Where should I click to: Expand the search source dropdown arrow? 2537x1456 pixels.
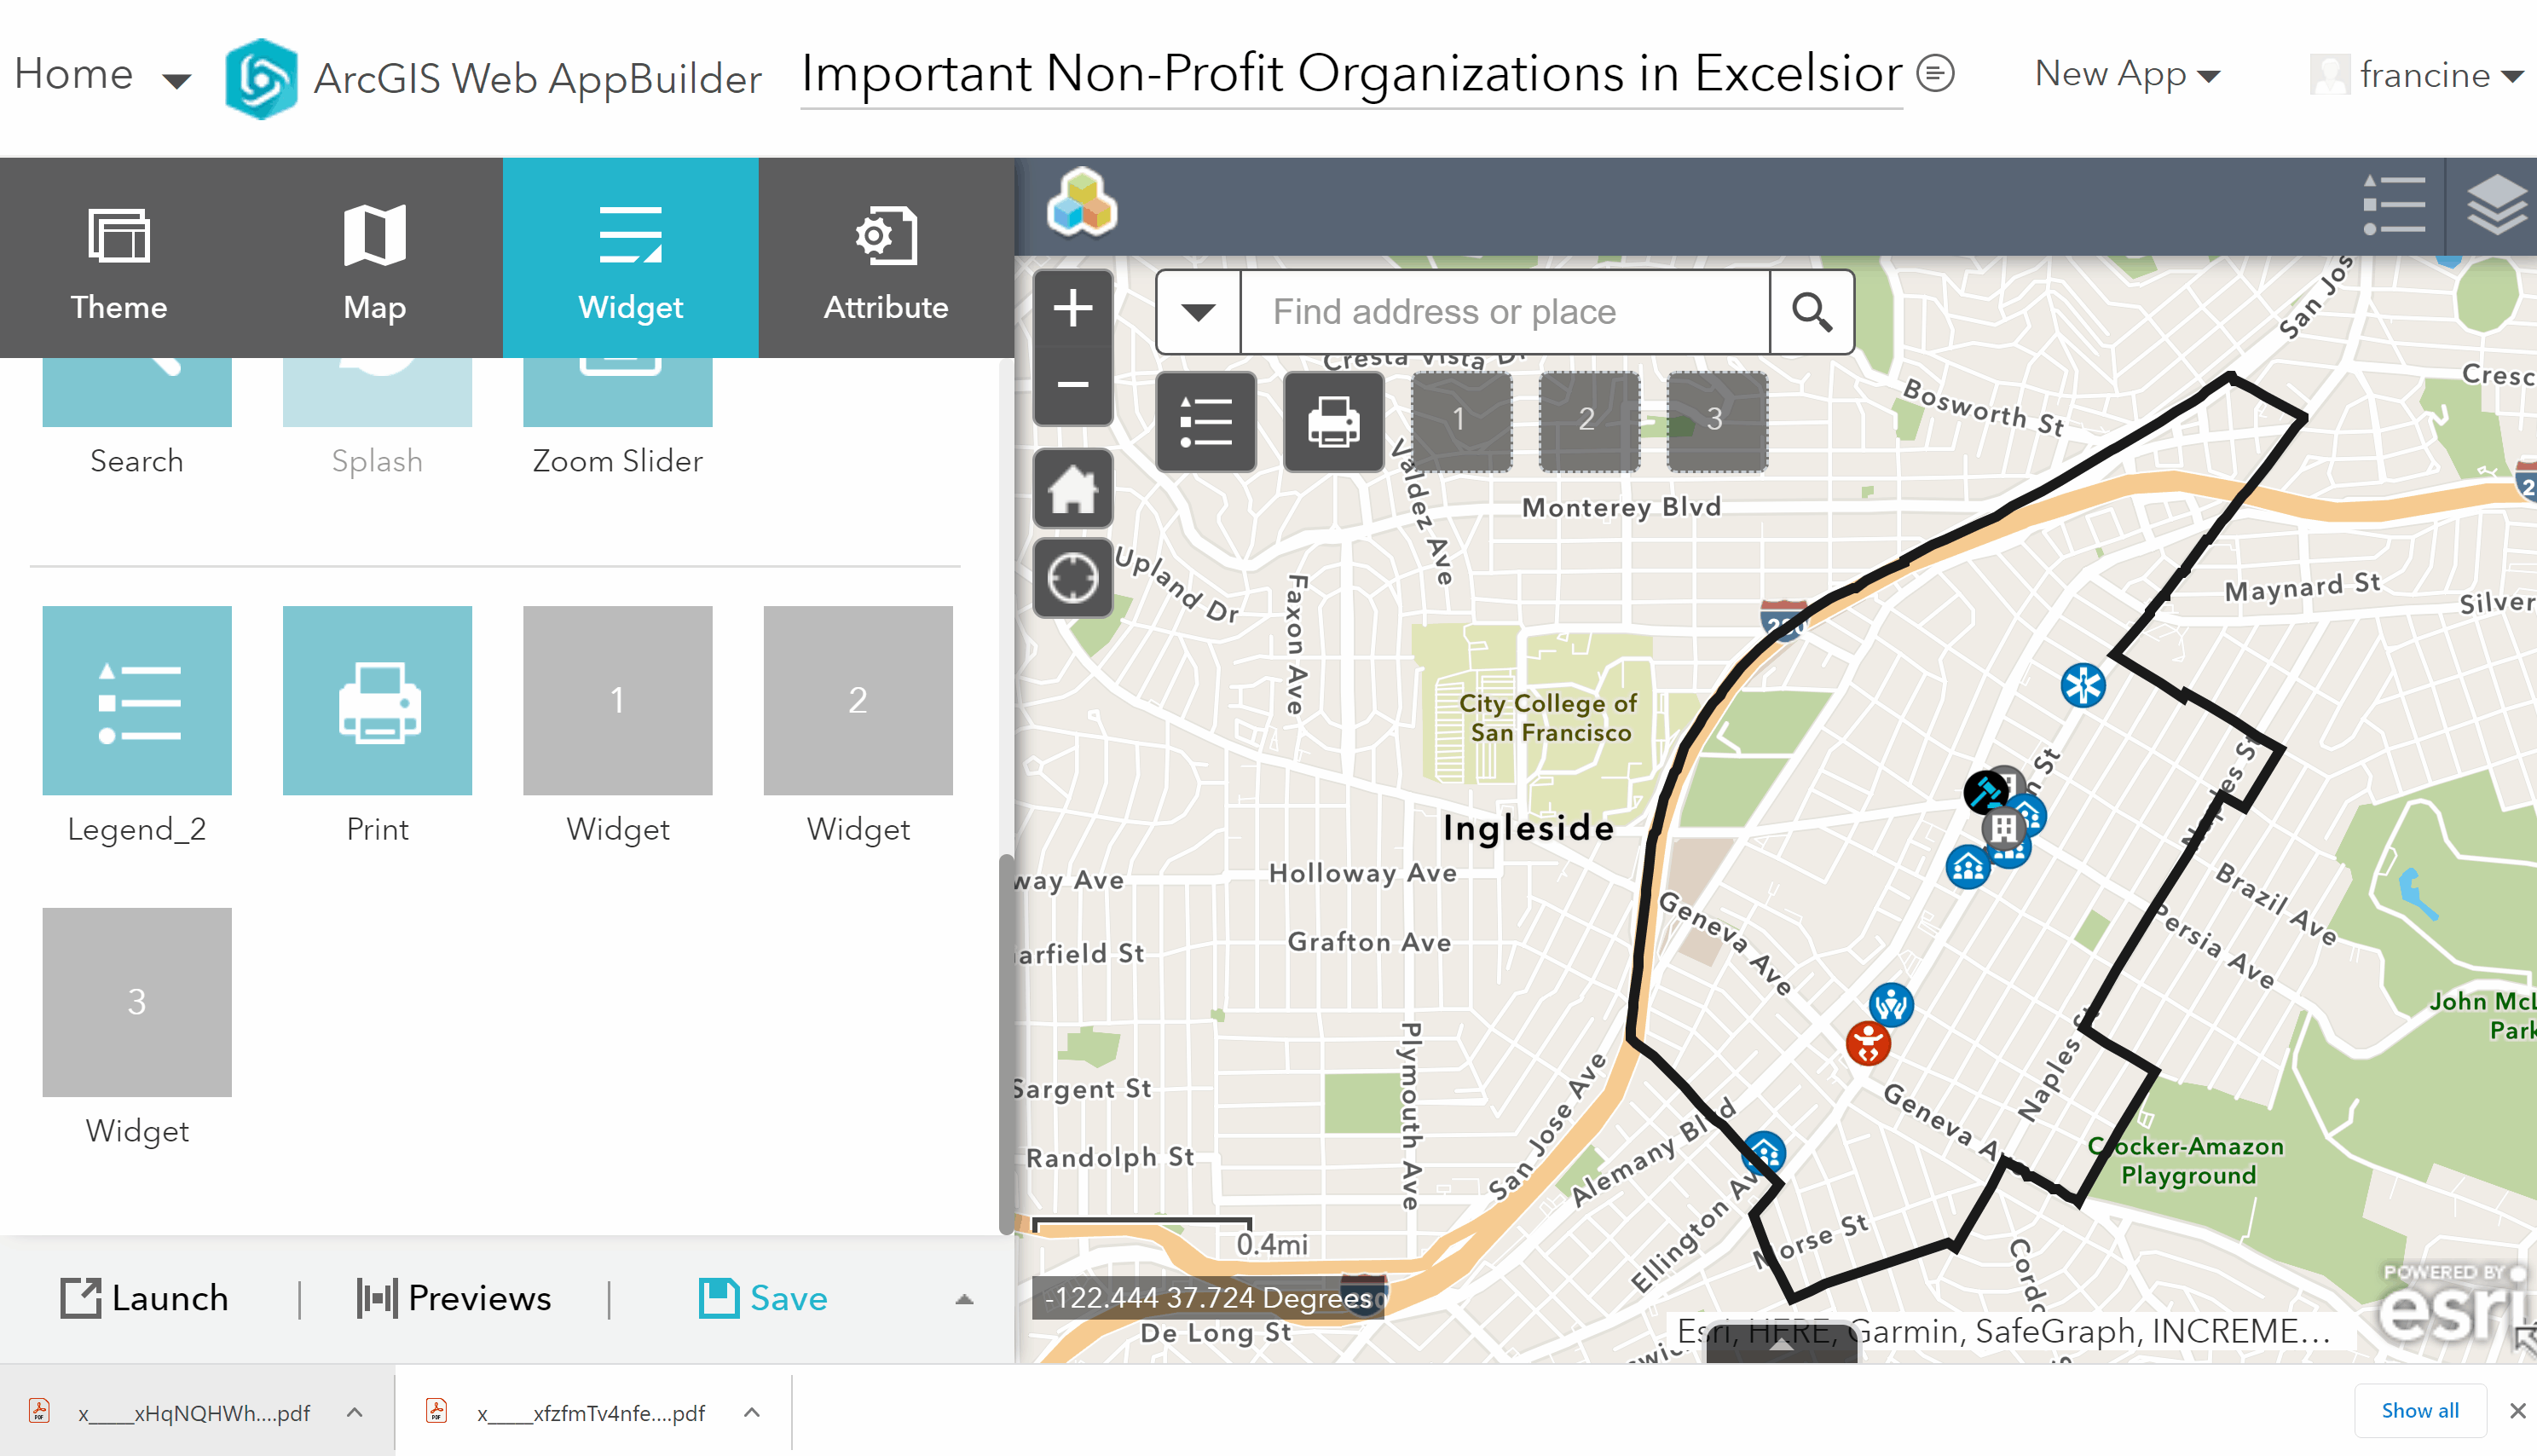1198,312
